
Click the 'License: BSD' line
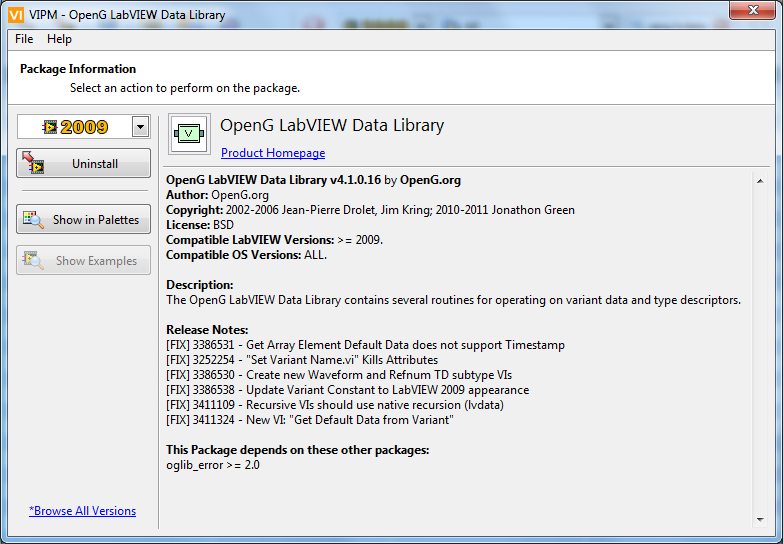(200, 225)
